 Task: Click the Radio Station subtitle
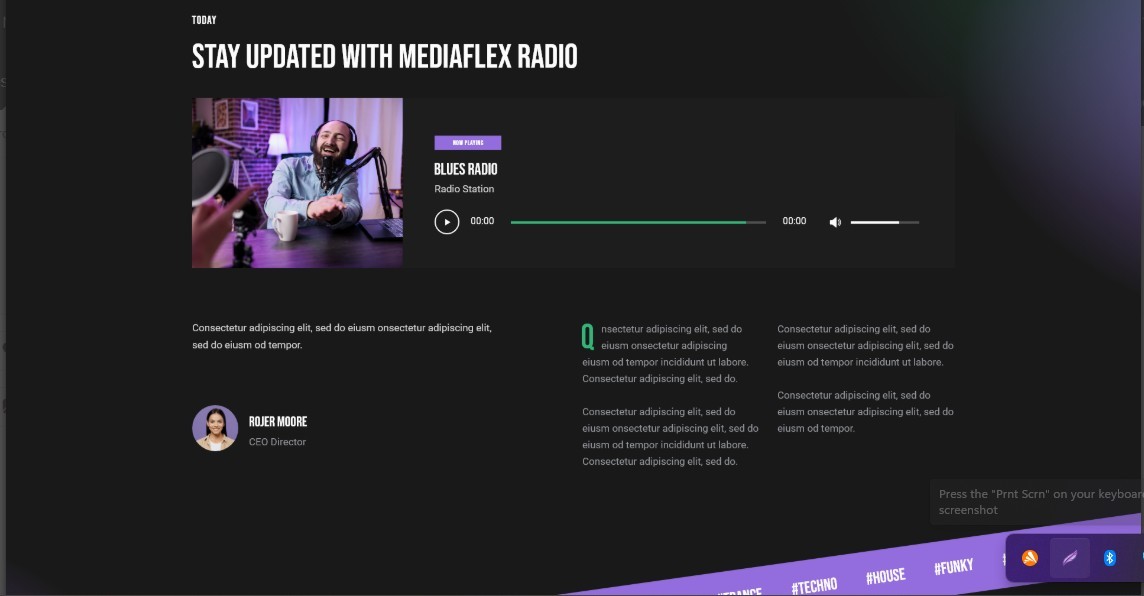click(464, 189)
